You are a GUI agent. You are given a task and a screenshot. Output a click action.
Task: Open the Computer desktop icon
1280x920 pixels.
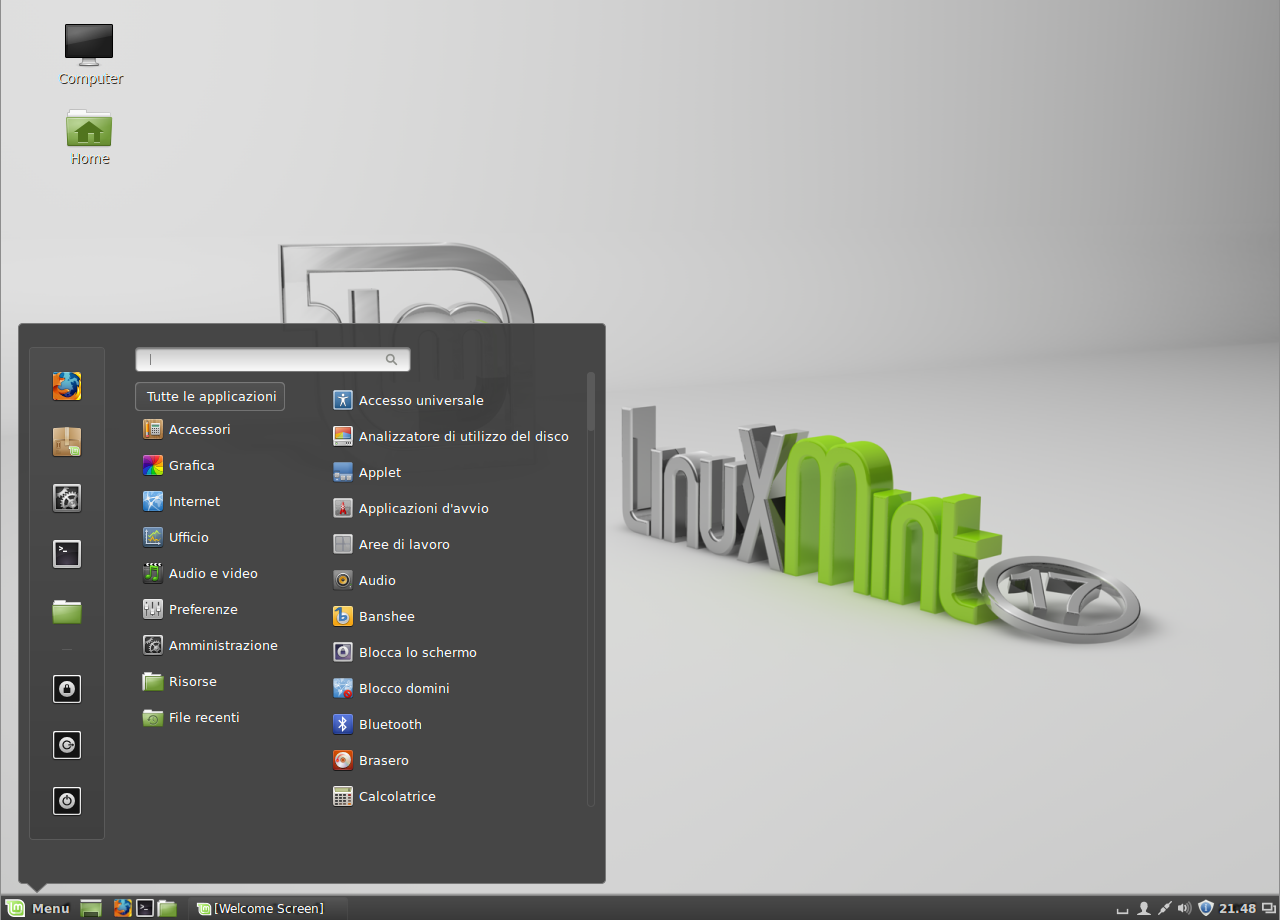(90, 54)
